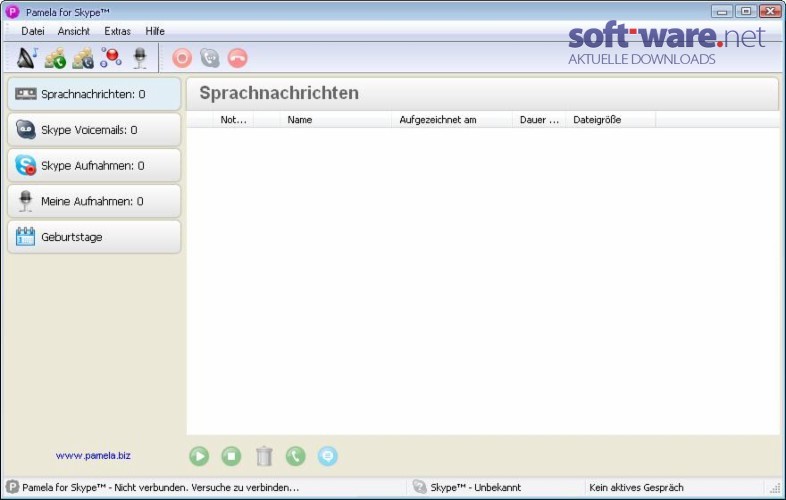
Task: Click the blue chat bubble icon
Action: coord(327,456)
